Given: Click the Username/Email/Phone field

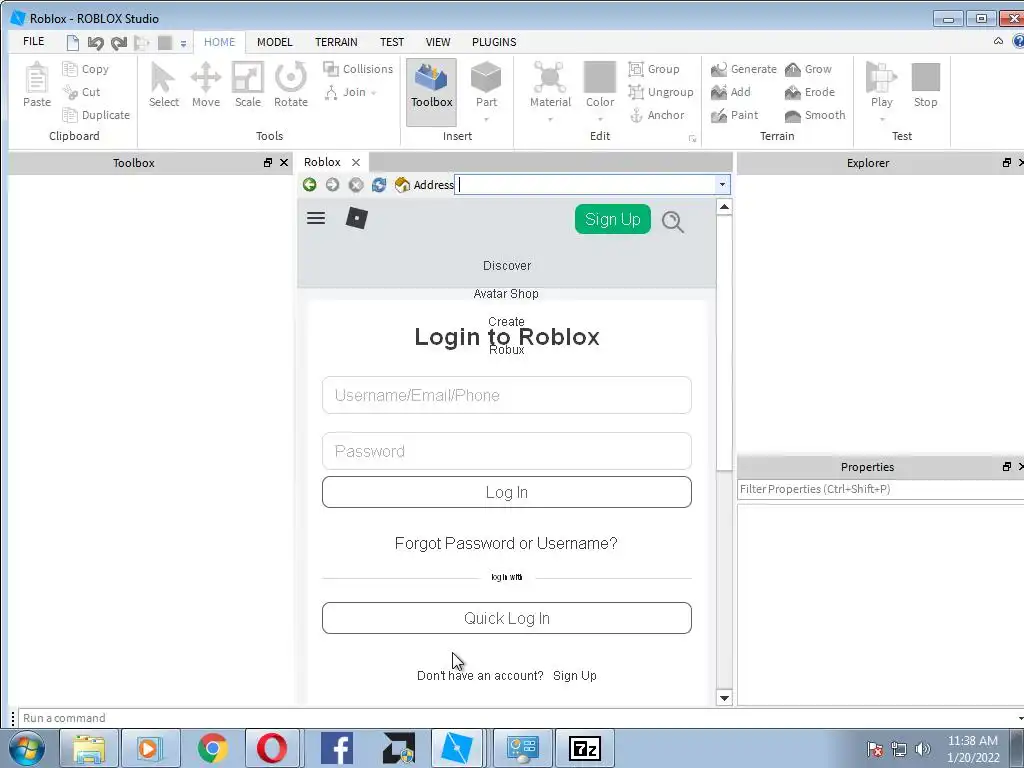Looking at the screenshot, I should [x=507, y=395].
